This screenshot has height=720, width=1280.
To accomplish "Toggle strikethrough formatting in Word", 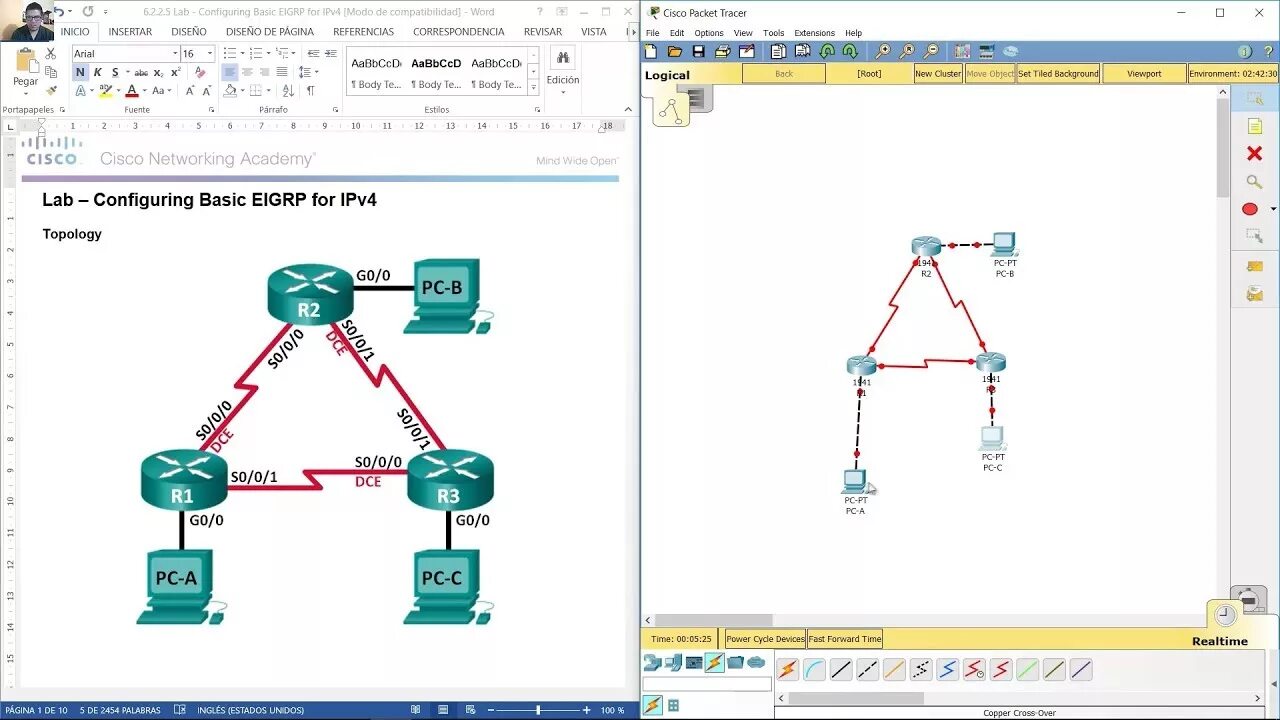I will pos(141,72).
